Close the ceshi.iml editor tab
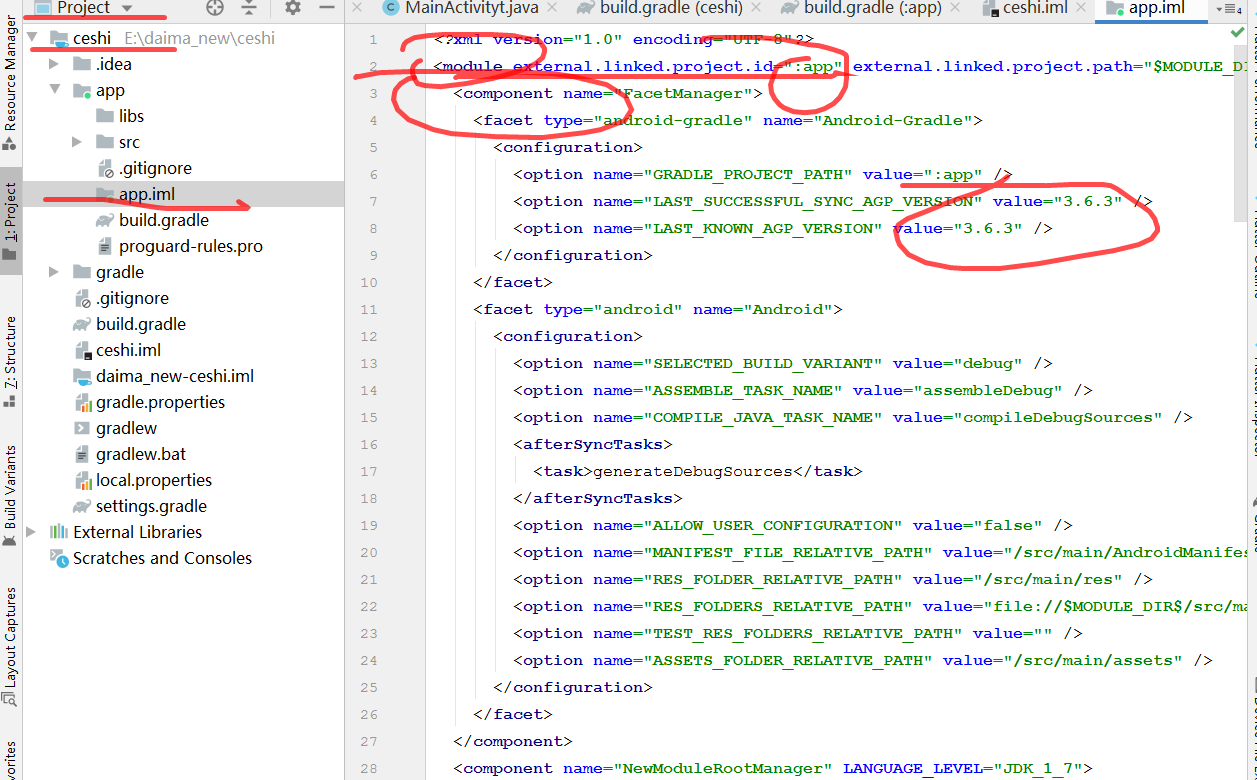This screenshot has width=1257, height=780. point(1080,8)
